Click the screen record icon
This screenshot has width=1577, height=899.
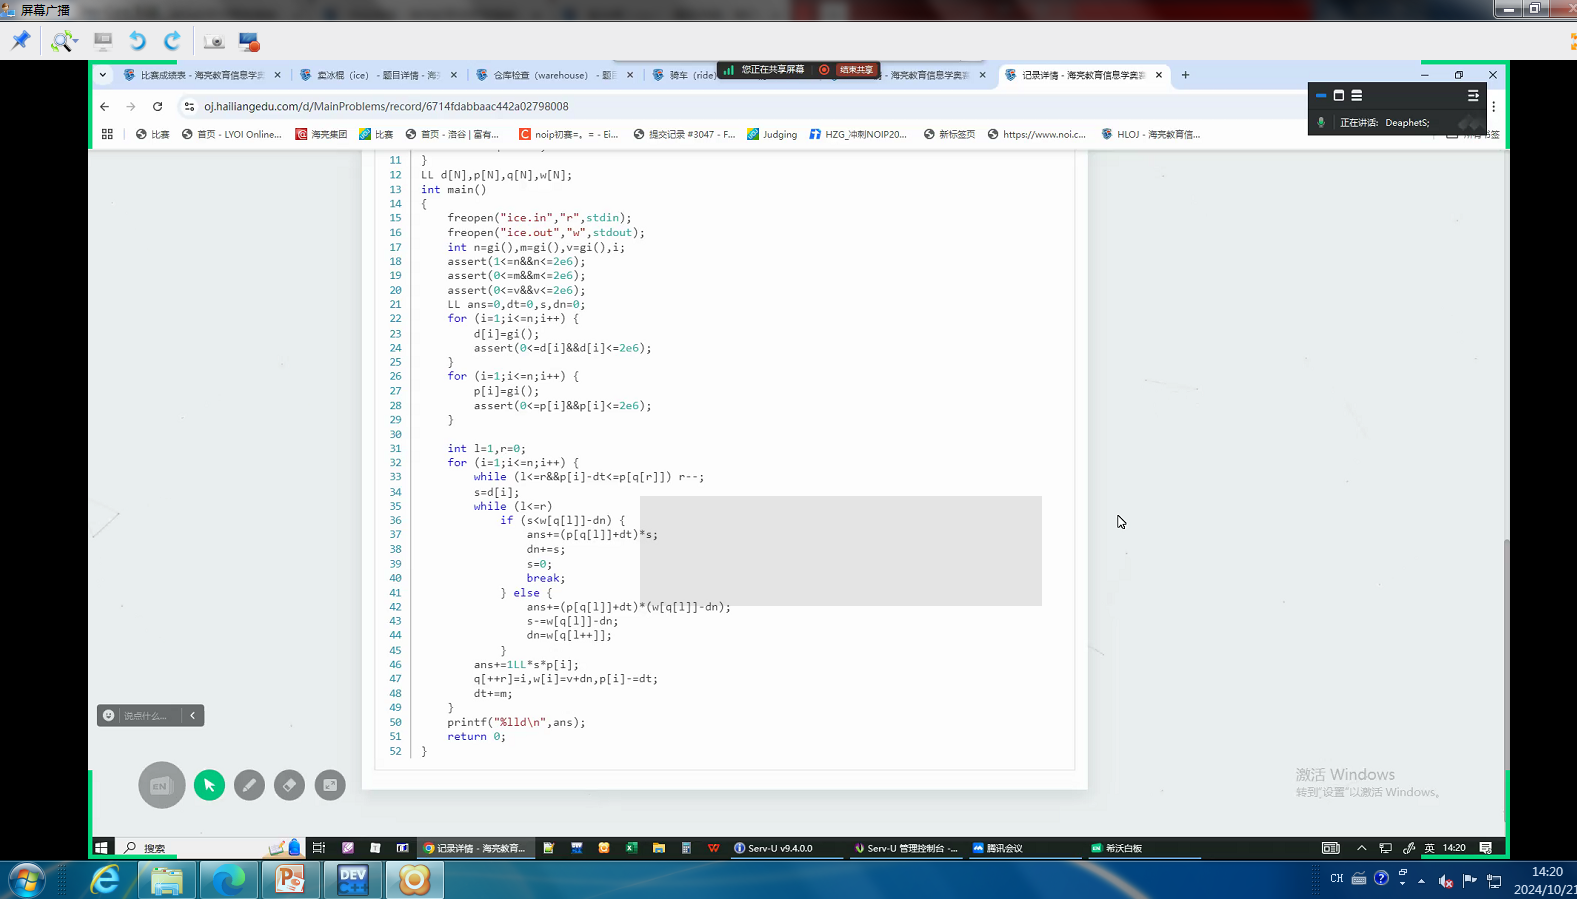pos(249,41)
